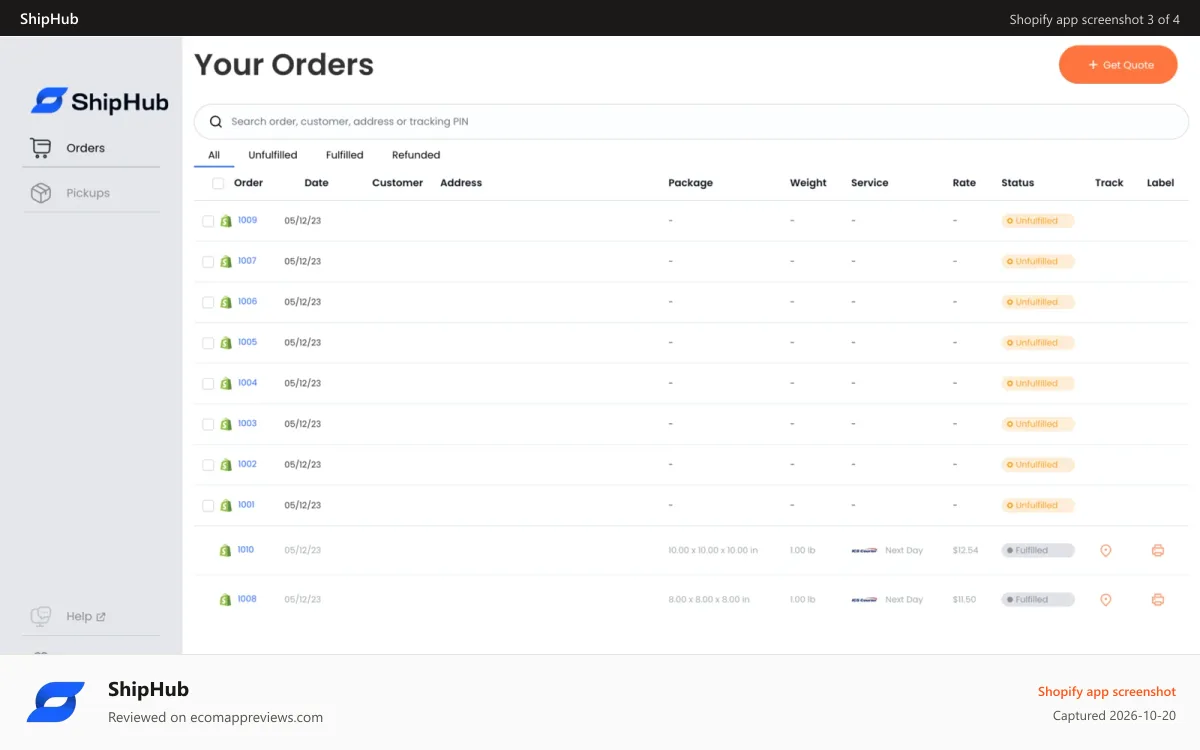The width and height of the screenshot is (1200, 750).
Task: Click the order search input field
Action: pyautogui.click(x=691, y=122)
